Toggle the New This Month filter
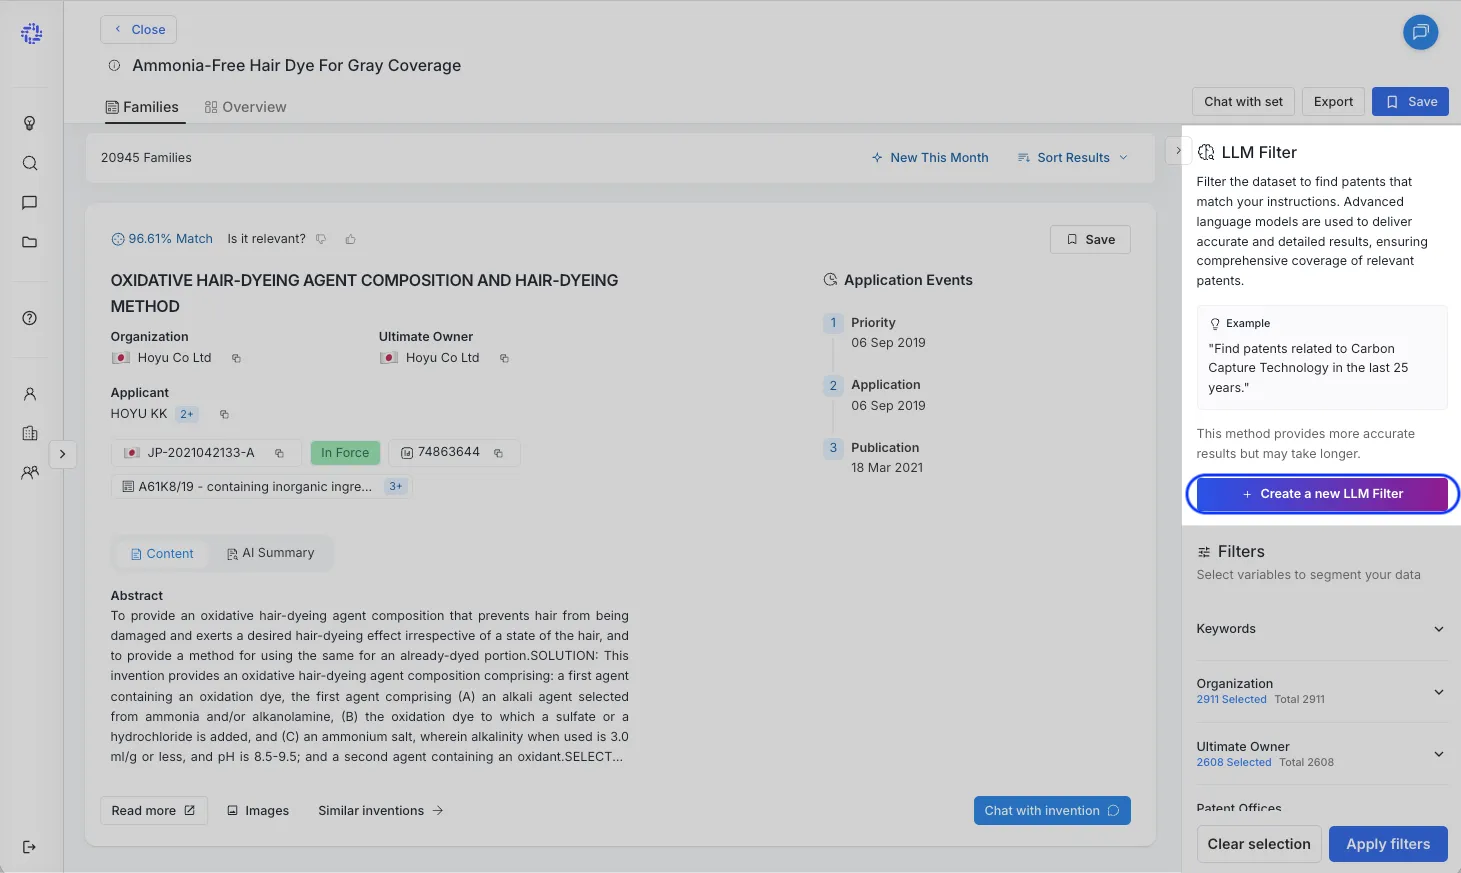This screenshot has height=873, width=1461. 929,158
